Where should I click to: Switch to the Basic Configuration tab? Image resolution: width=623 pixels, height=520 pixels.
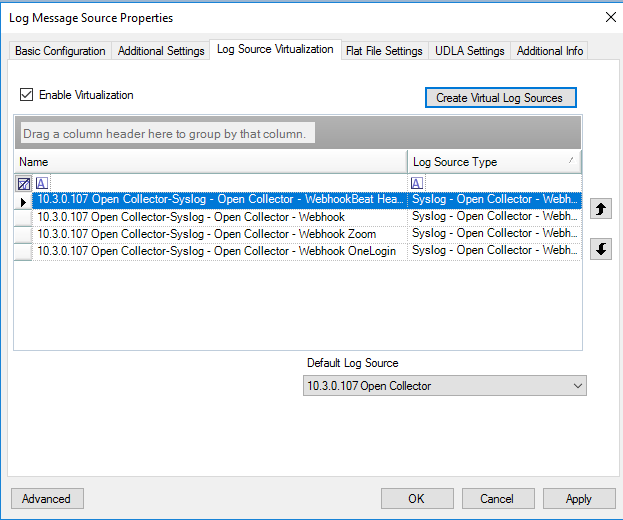60,51
